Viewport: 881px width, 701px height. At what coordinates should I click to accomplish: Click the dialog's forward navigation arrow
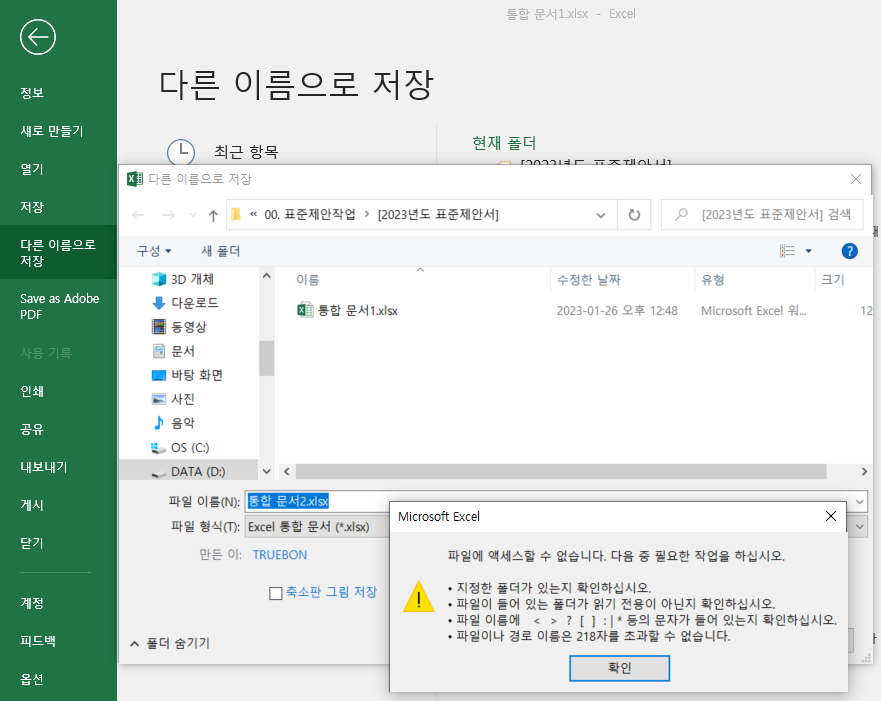(x=168, y=215)
